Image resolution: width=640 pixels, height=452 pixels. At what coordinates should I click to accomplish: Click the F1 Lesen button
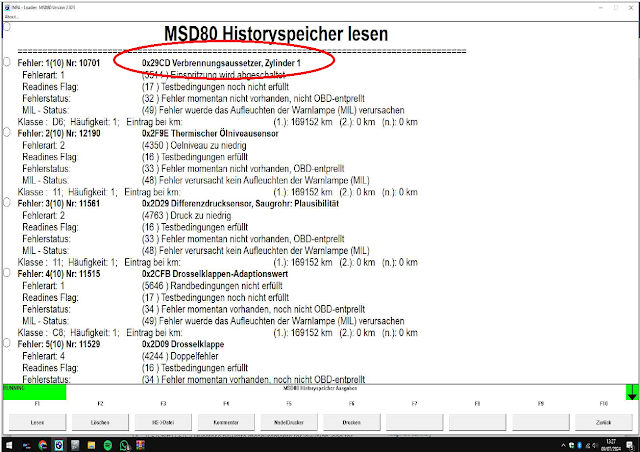(x=38, y=422)
